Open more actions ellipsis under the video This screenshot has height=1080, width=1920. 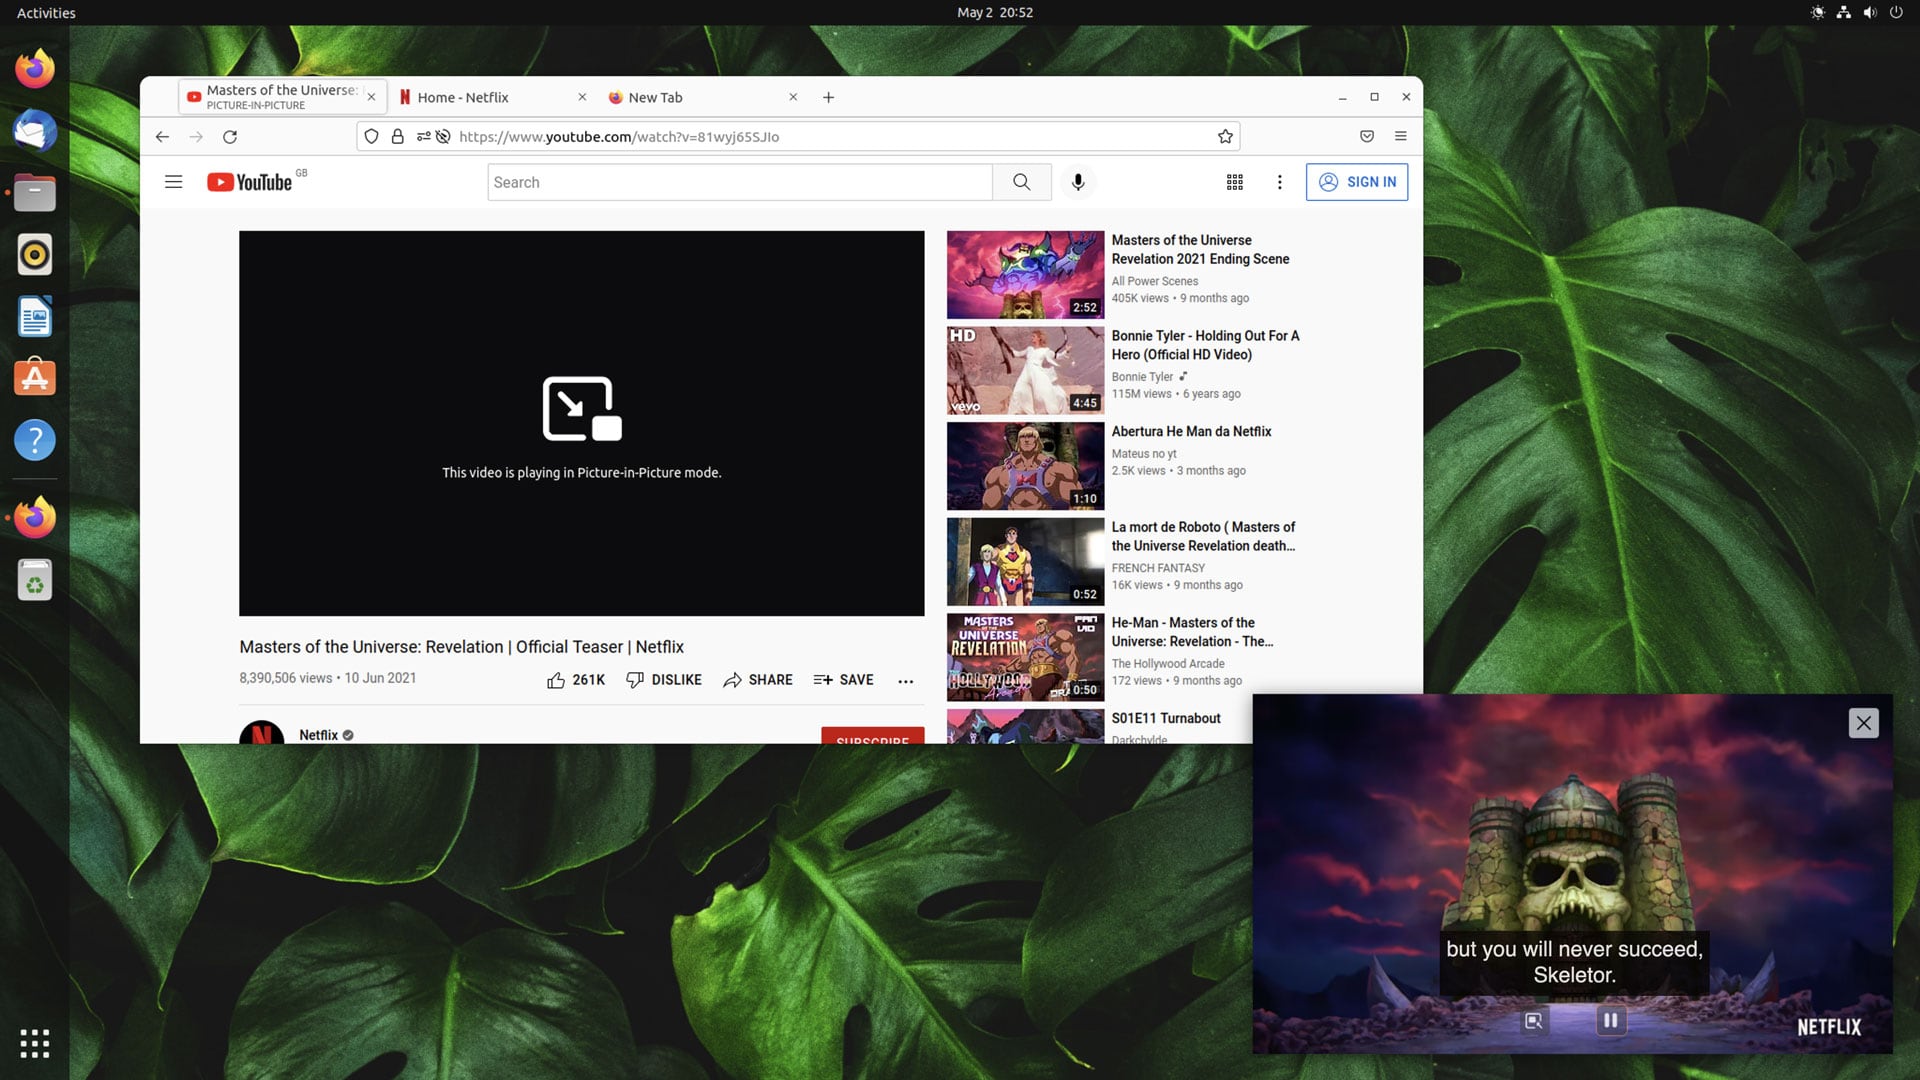[x=906, y=681]
